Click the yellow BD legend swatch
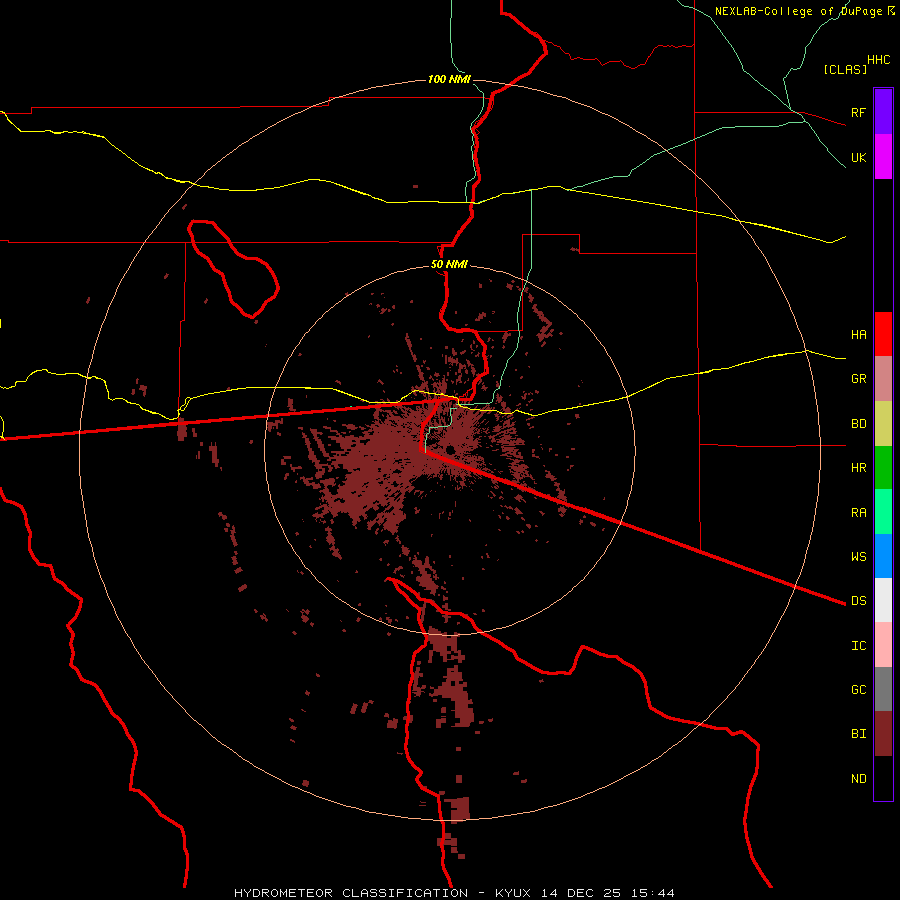Image resolution: width=900 pixels, height=900 pixels. click(x=883, y=424)
